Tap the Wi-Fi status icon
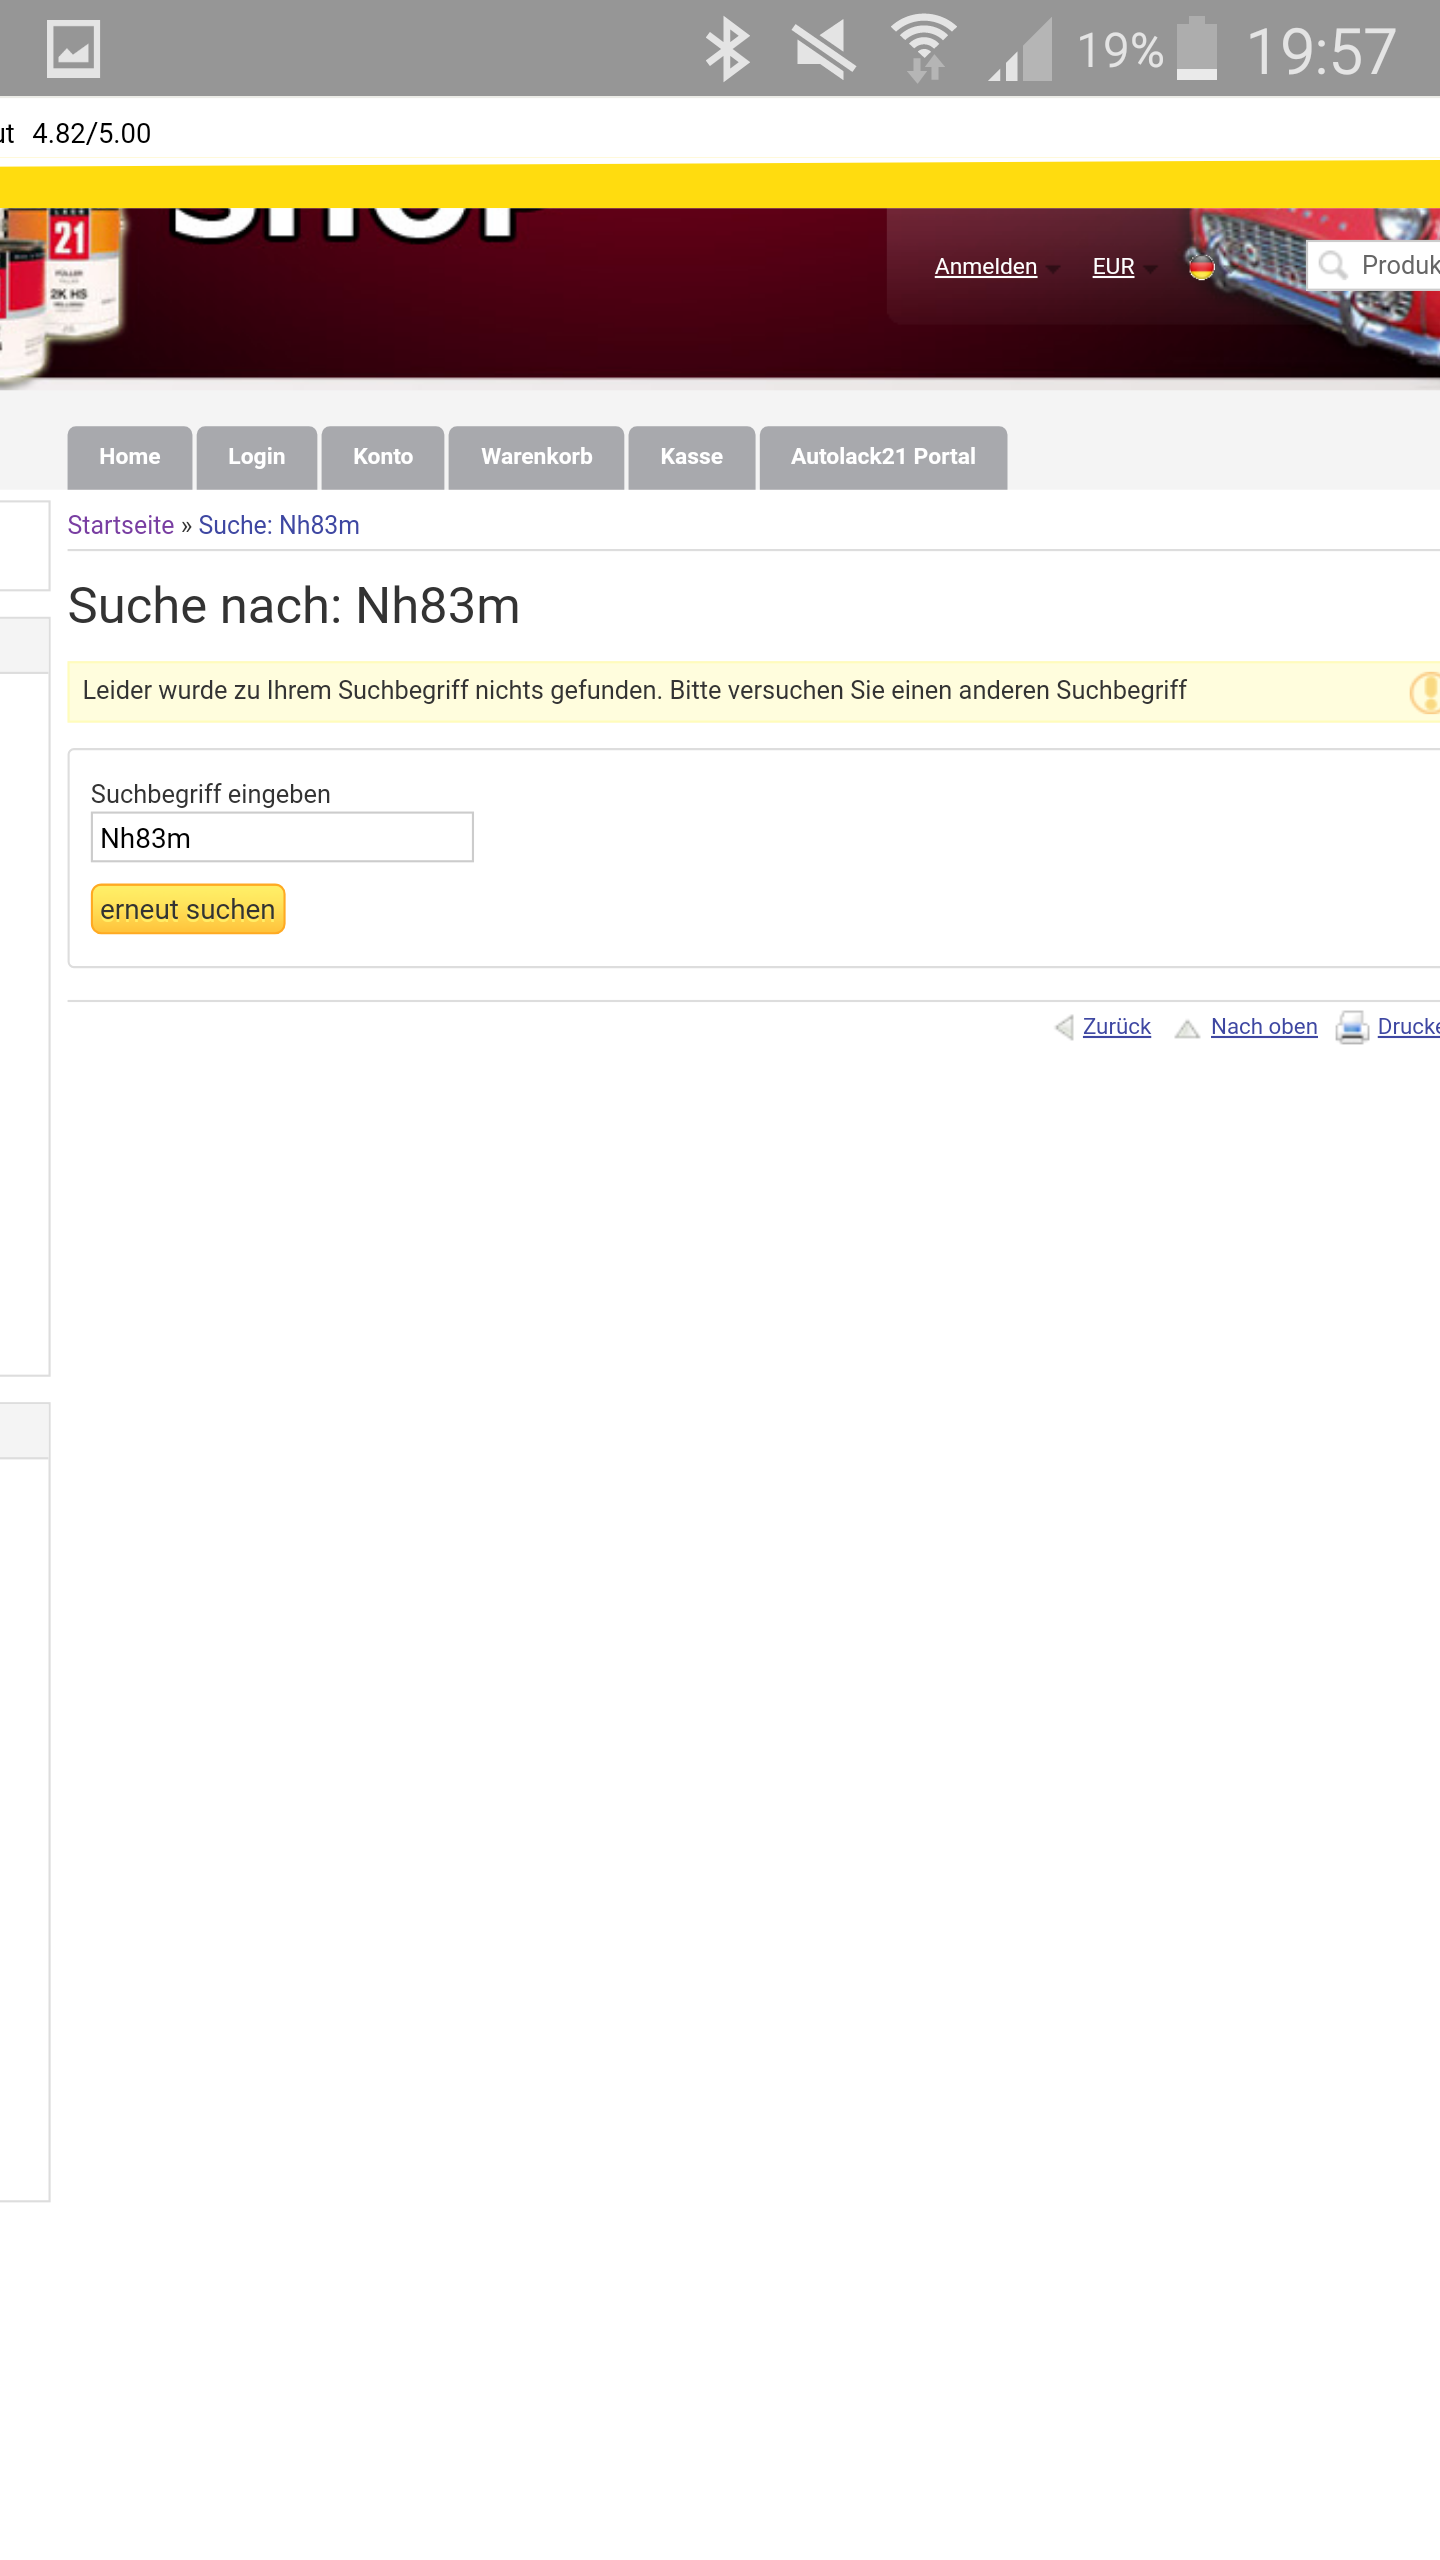The height and width of the screenshot is (2560, 1440). pos(924,48)
